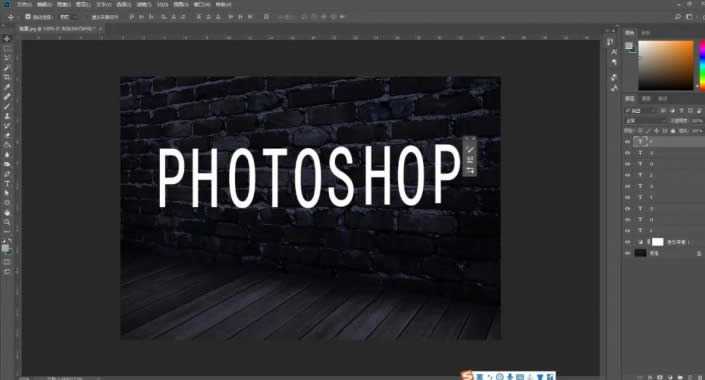Open the first menu in the menu bar
705x380 pixels.
[24, 4]
